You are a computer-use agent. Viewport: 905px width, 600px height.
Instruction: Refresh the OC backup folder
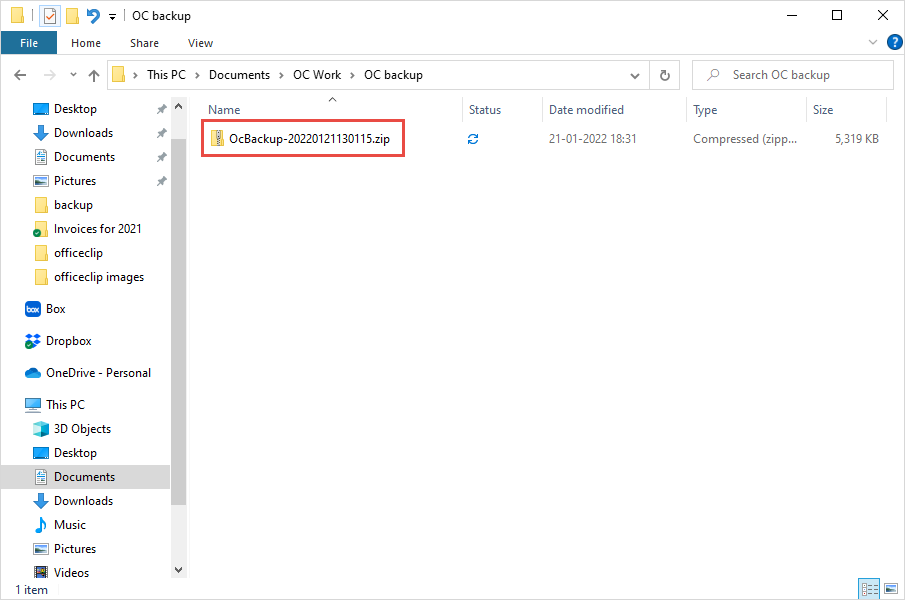tap(665, 76)
